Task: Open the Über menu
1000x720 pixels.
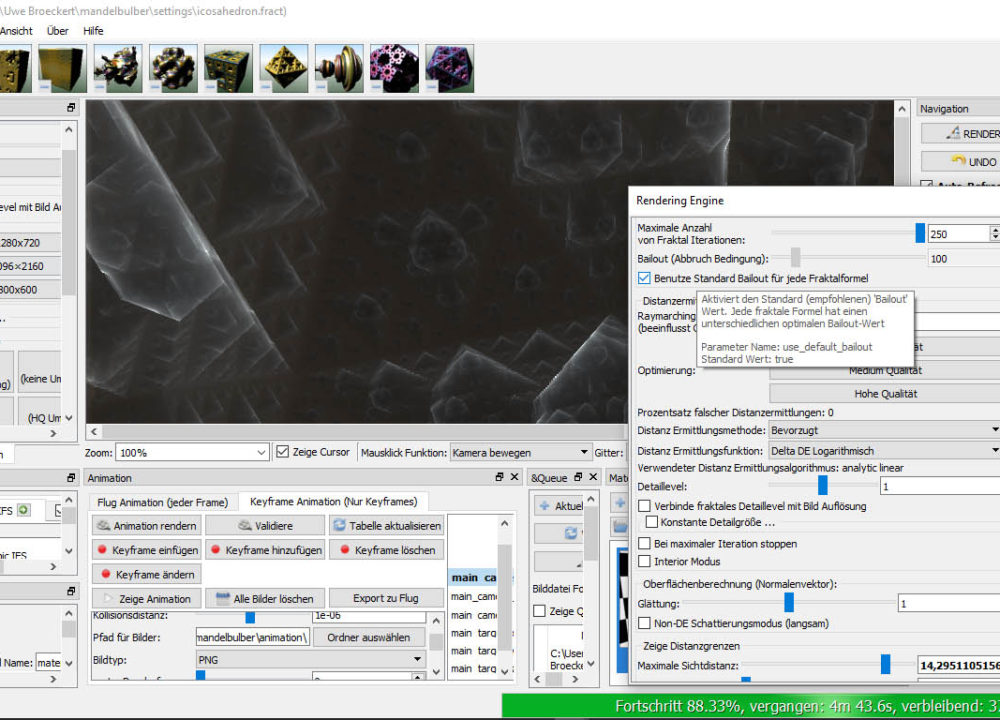Action: (57, 31)
